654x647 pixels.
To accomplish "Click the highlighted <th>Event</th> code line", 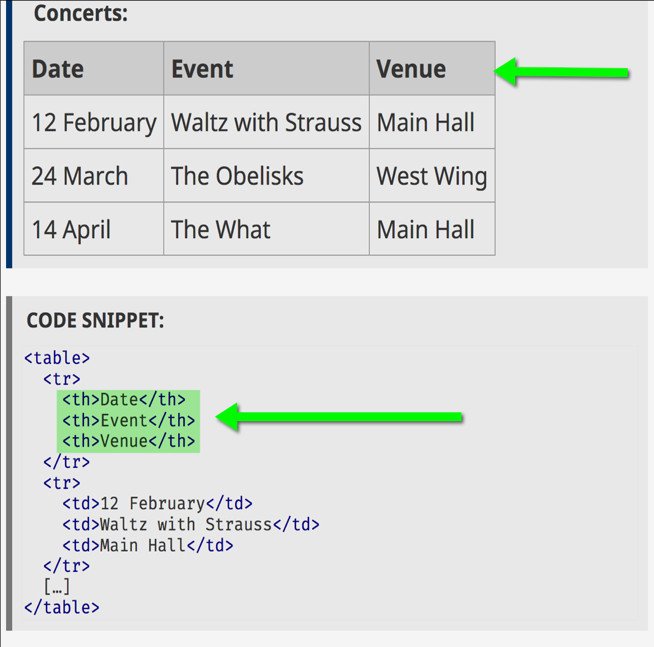I will click(x=128, y=420).
